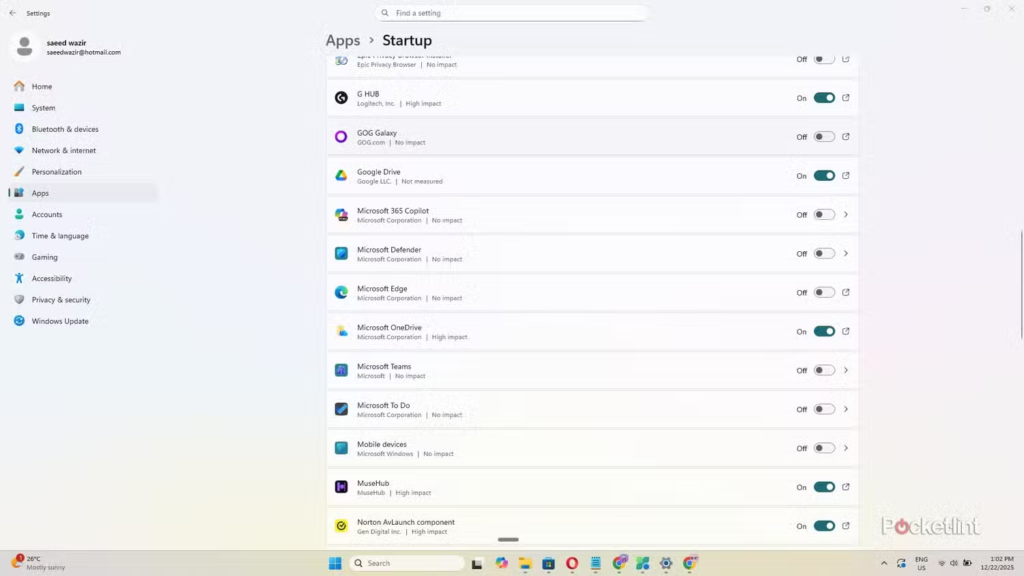Click the back arrow in Settings

coord(12,13)
